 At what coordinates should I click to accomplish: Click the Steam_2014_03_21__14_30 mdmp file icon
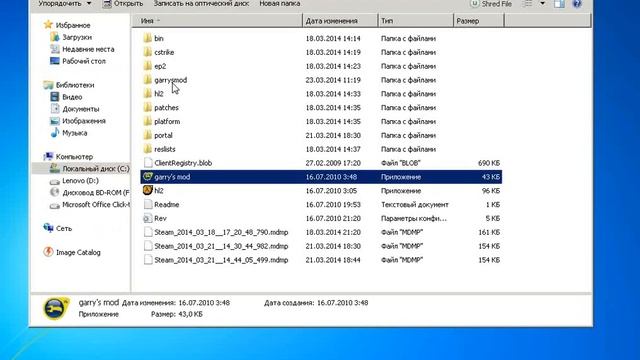click(x=148, y=246)
